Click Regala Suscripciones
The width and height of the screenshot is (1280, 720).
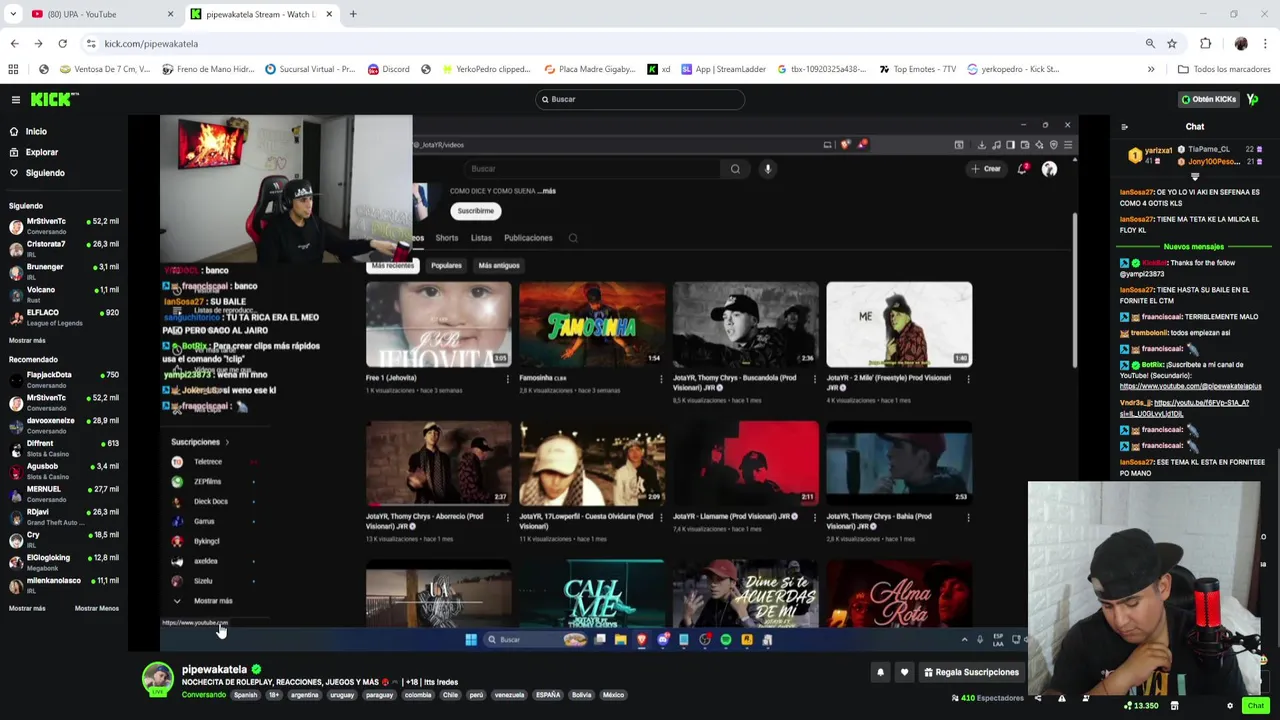(971, 672)
